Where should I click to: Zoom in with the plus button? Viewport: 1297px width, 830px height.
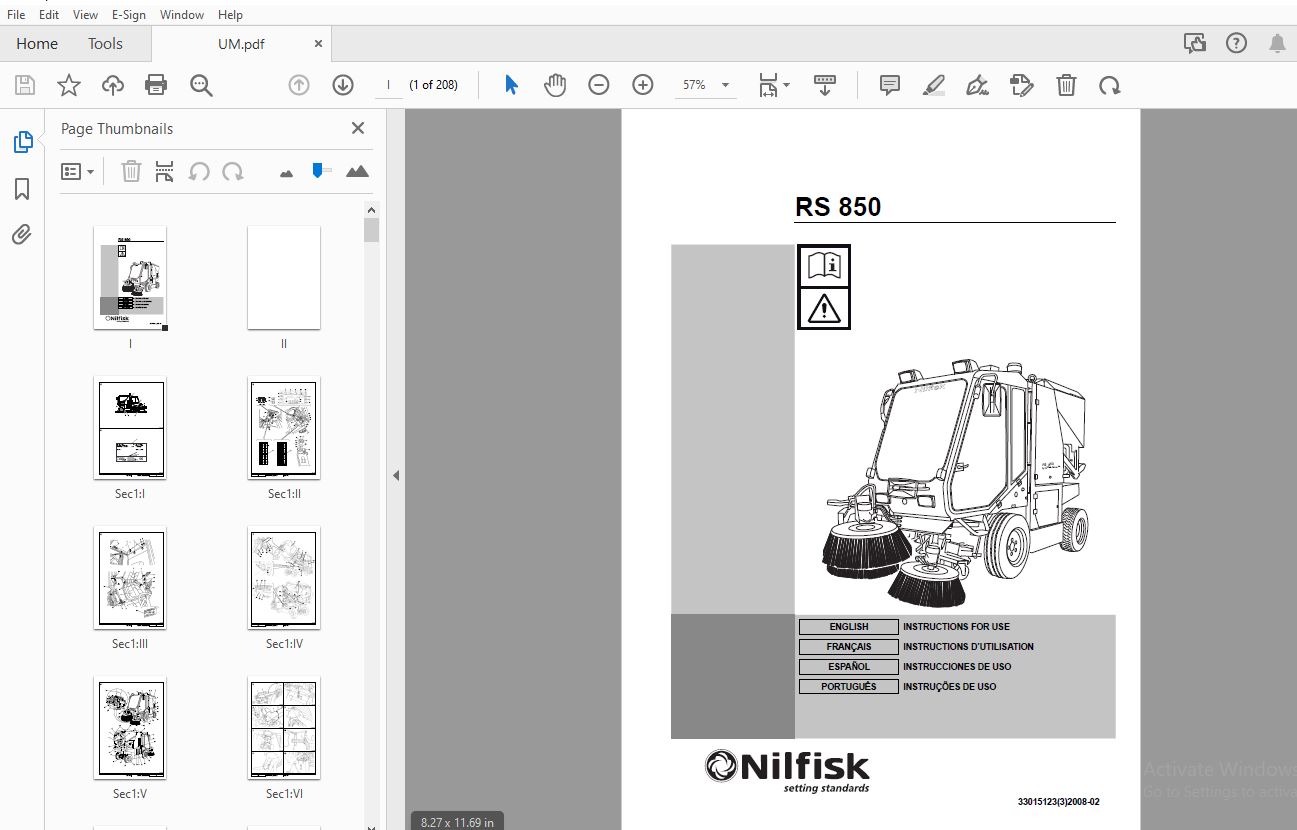(x=643, y=85)
